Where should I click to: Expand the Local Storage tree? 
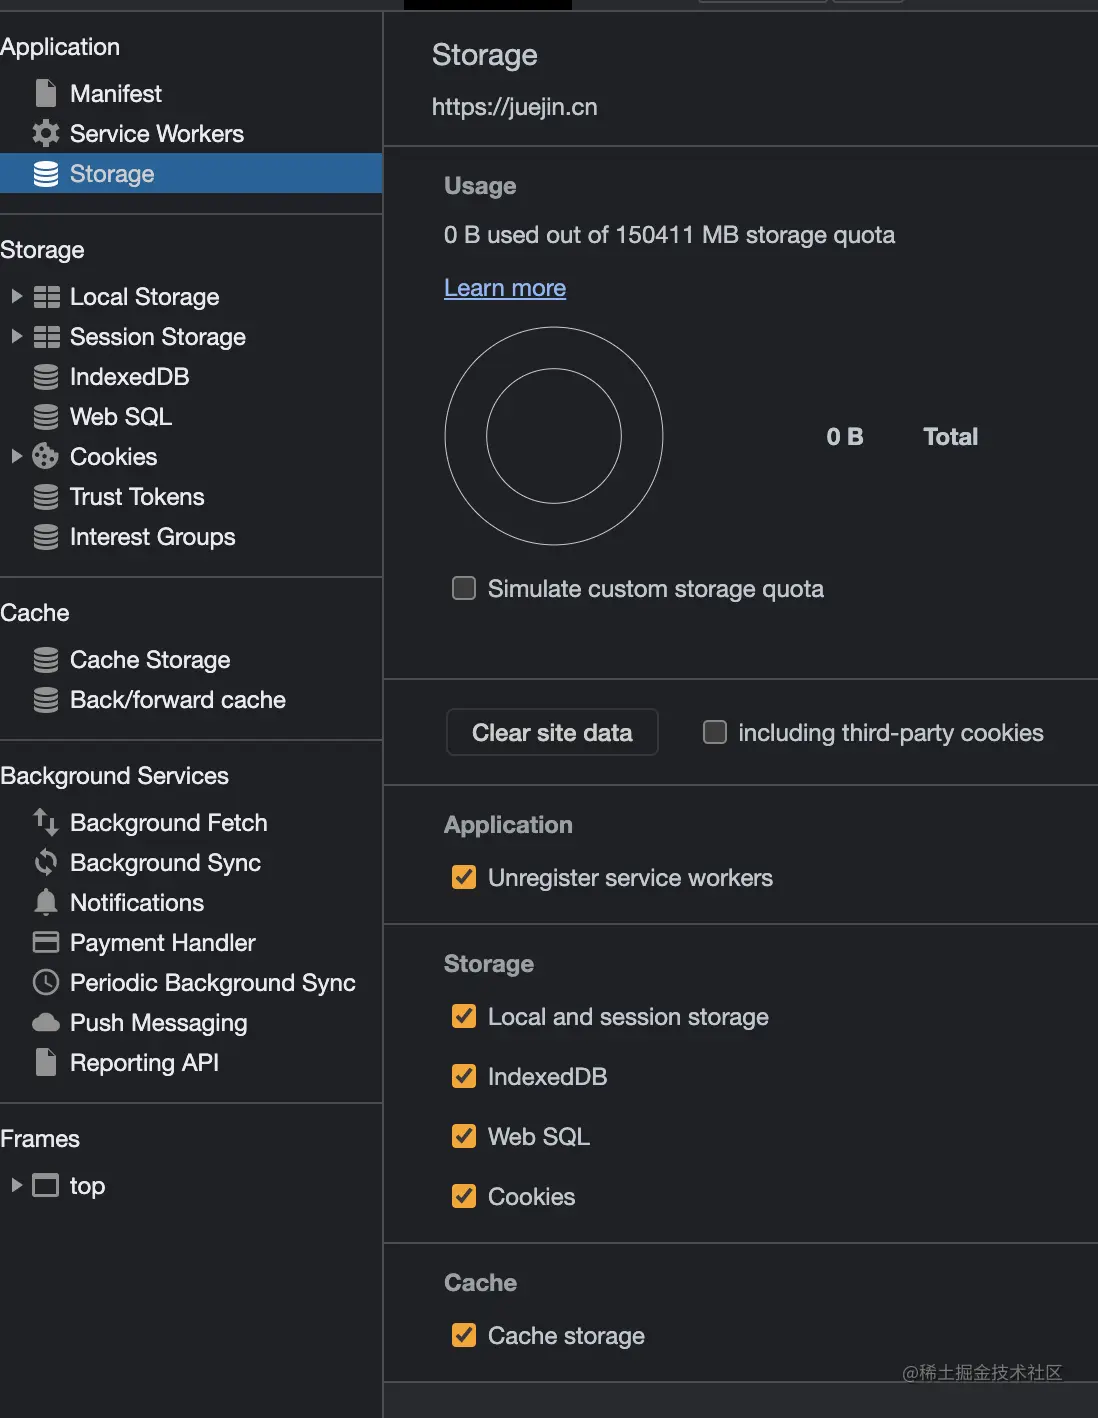click(x=16, y=297)
